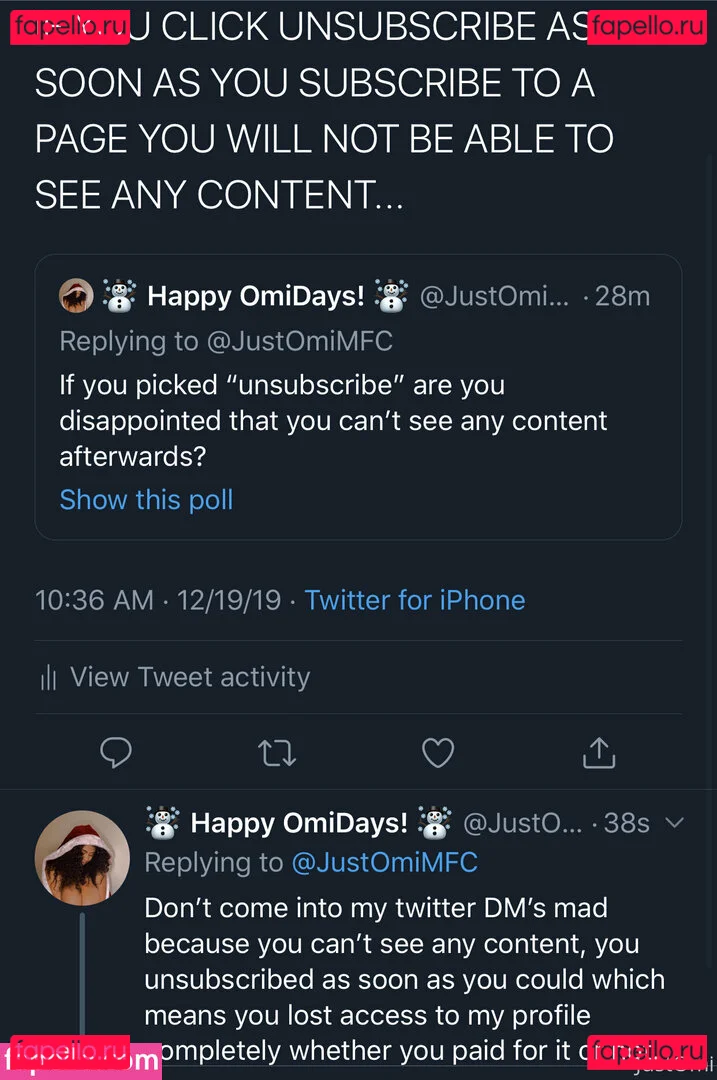
Task: Open the 'Twitter for iPhone' source link
Action: click(x=414, y=600)
